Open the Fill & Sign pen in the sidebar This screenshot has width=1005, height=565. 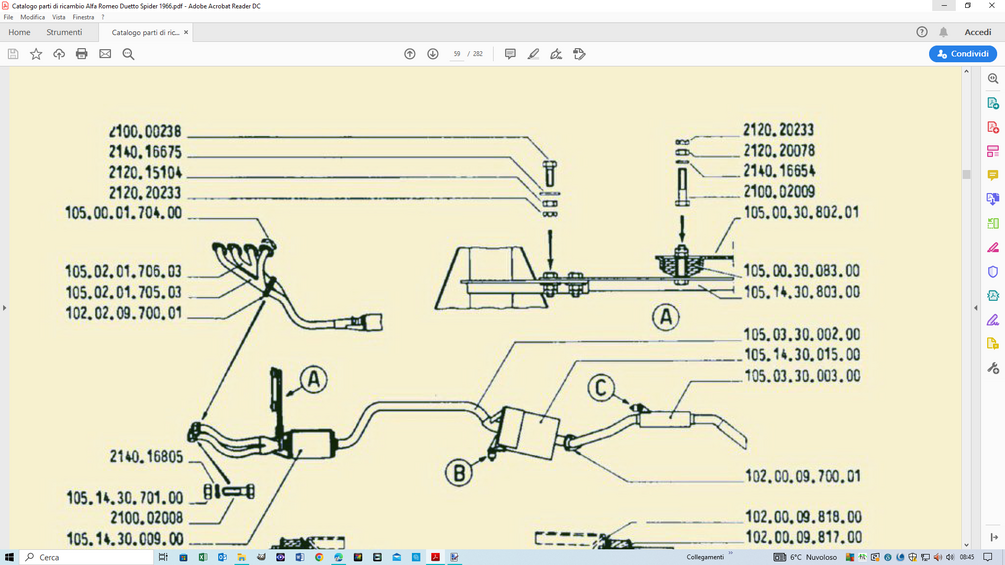pos(993,247)
